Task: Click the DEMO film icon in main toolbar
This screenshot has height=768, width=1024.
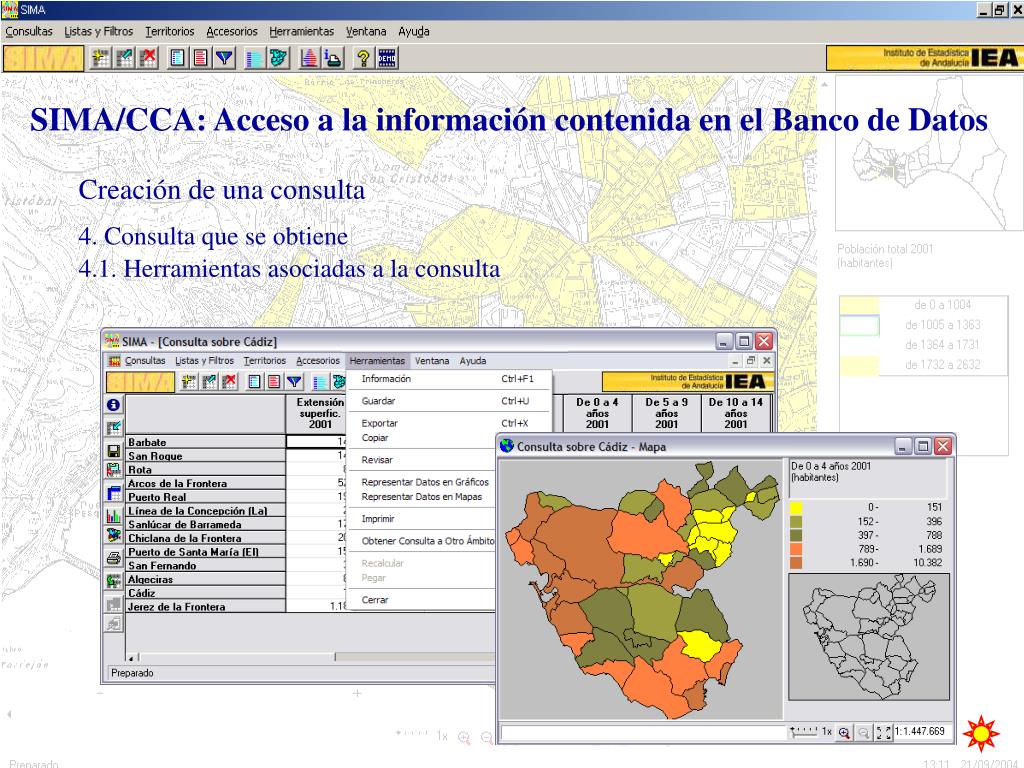Action: (x=387, y=58)
